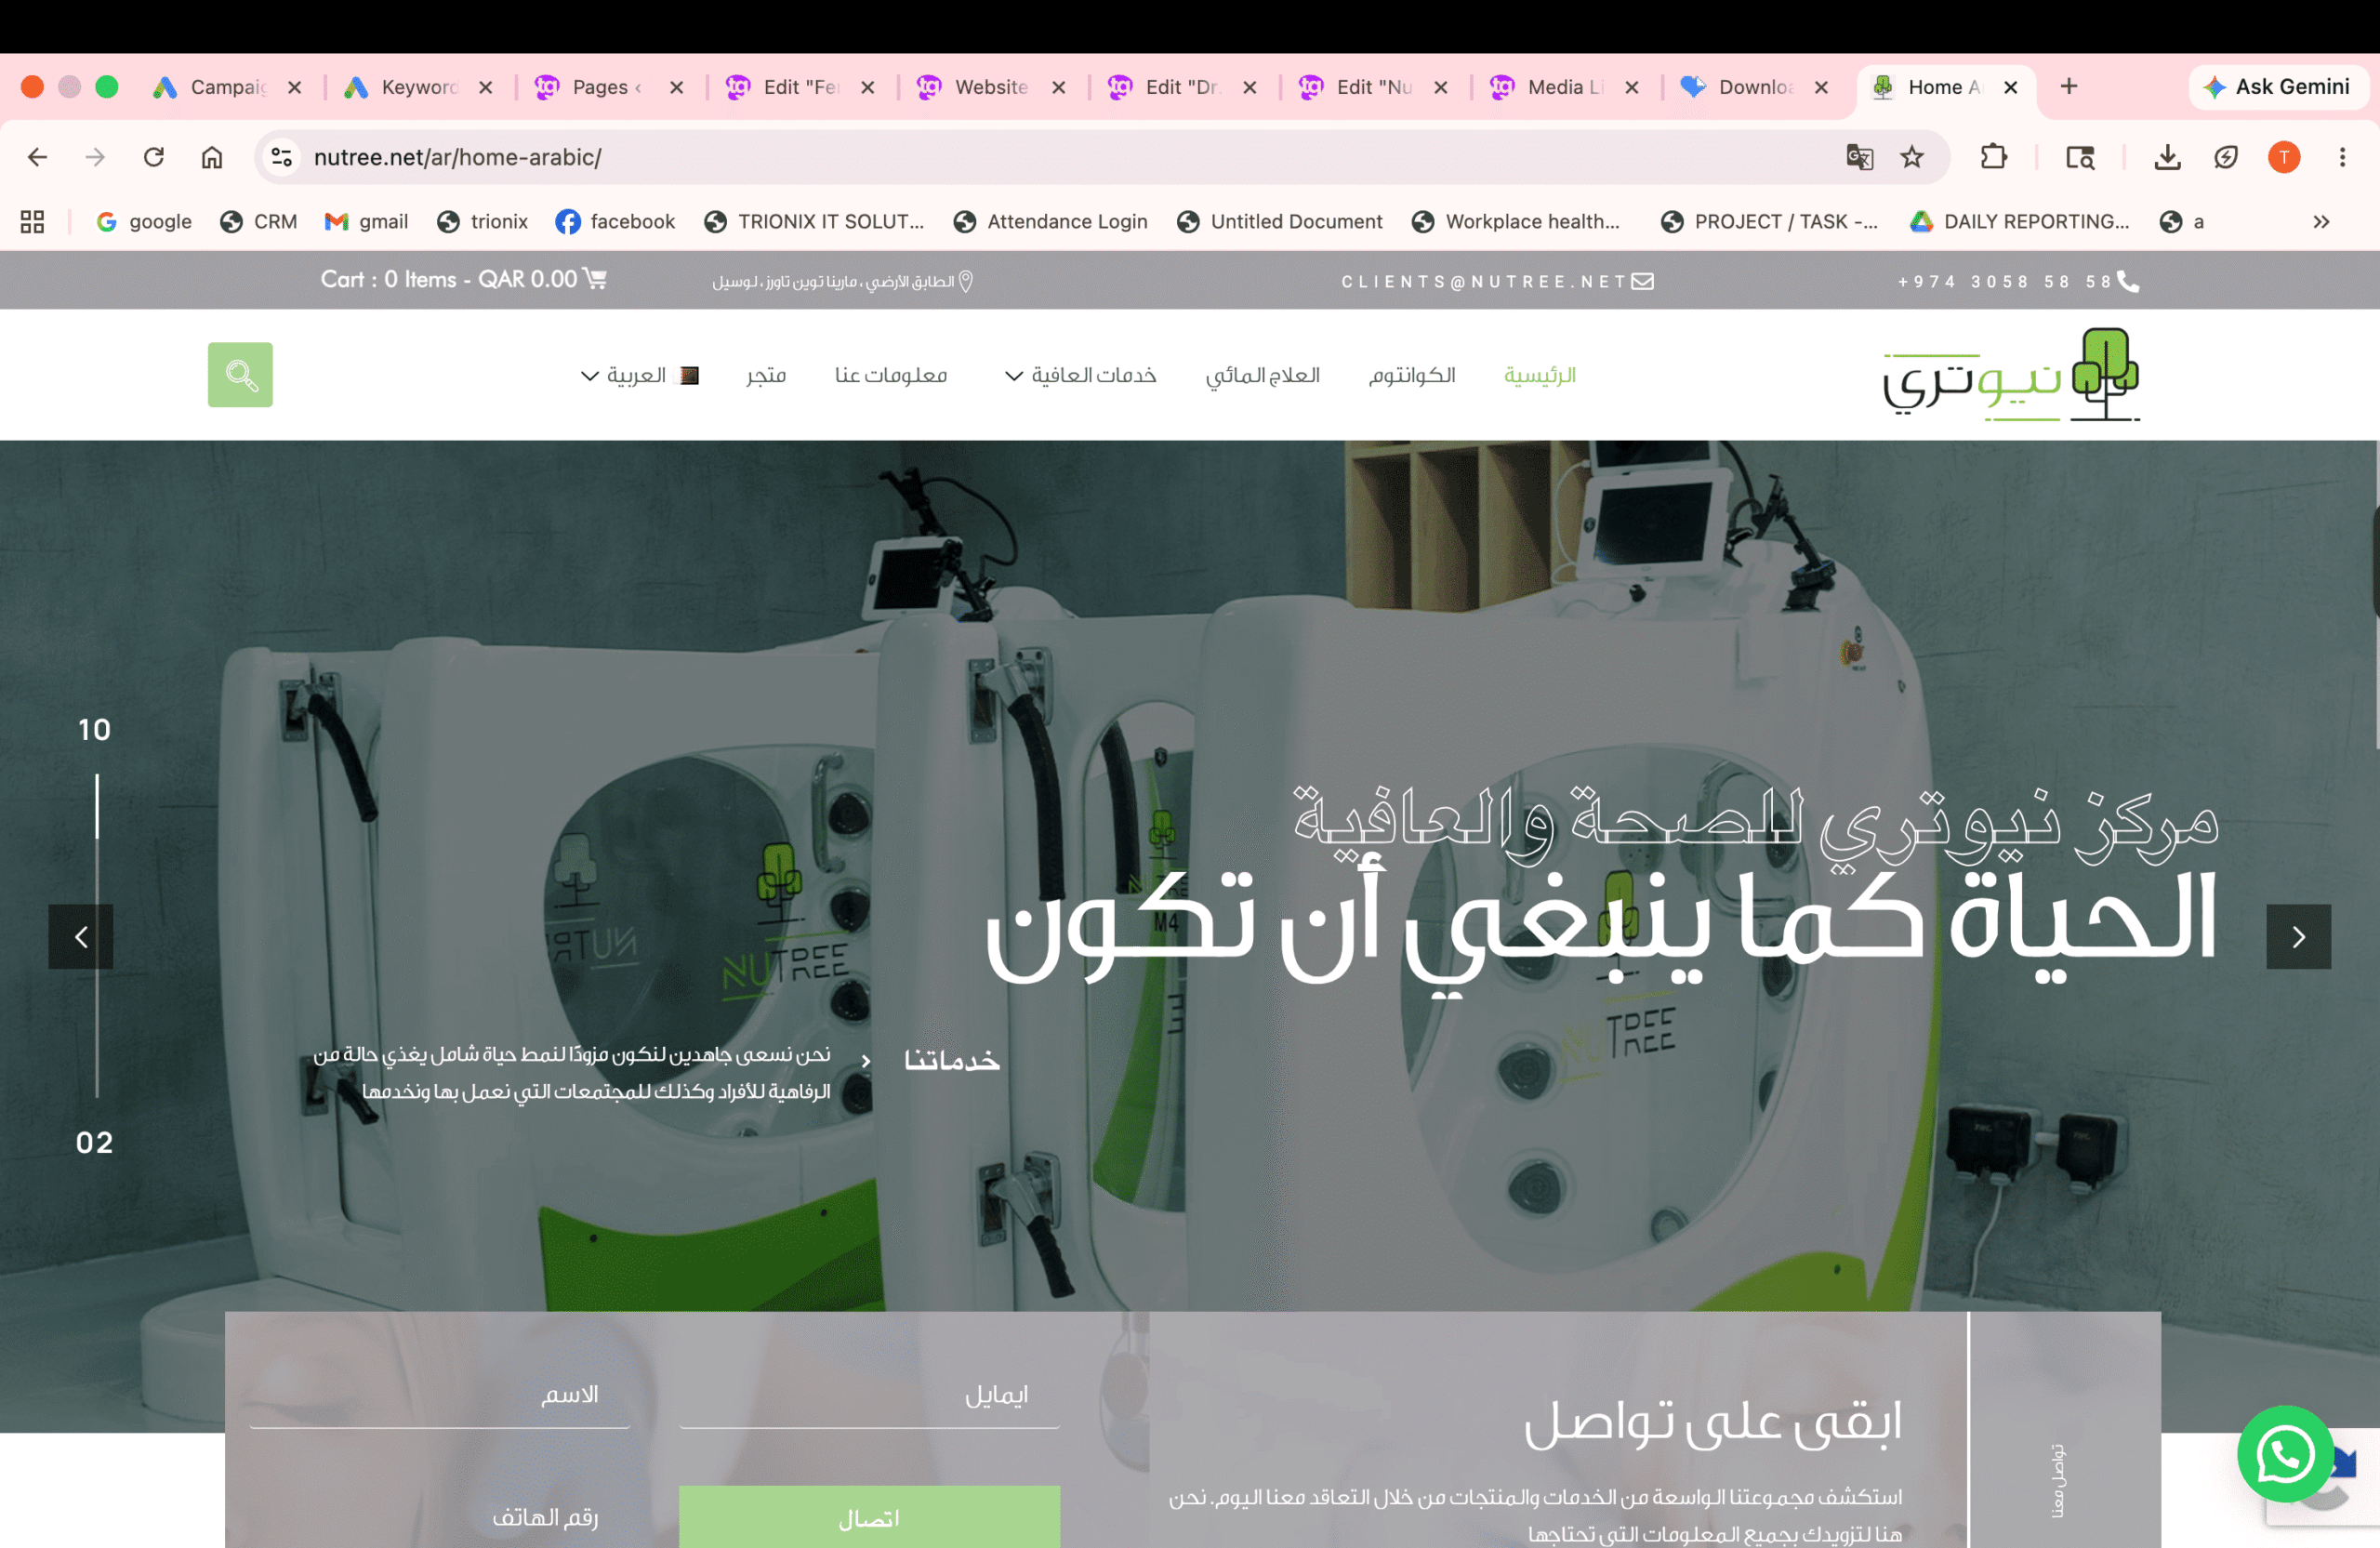The image size is (2380, 1548).
Task: Click the رقم الهاتف phone input field
Action: [440, 1517]
